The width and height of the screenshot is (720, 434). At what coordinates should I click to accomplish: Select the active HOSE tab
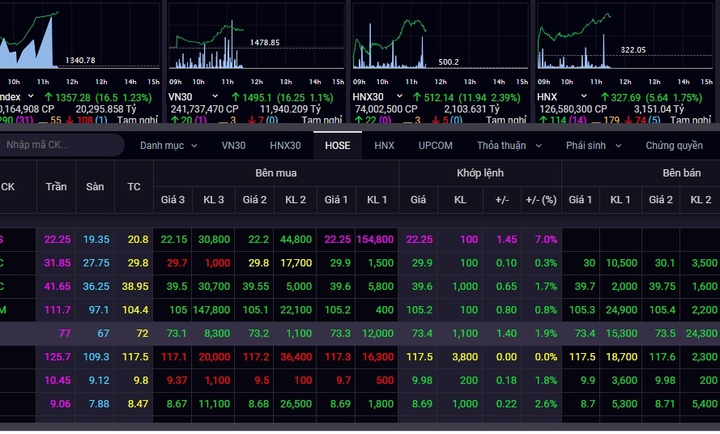click(338, 145)
